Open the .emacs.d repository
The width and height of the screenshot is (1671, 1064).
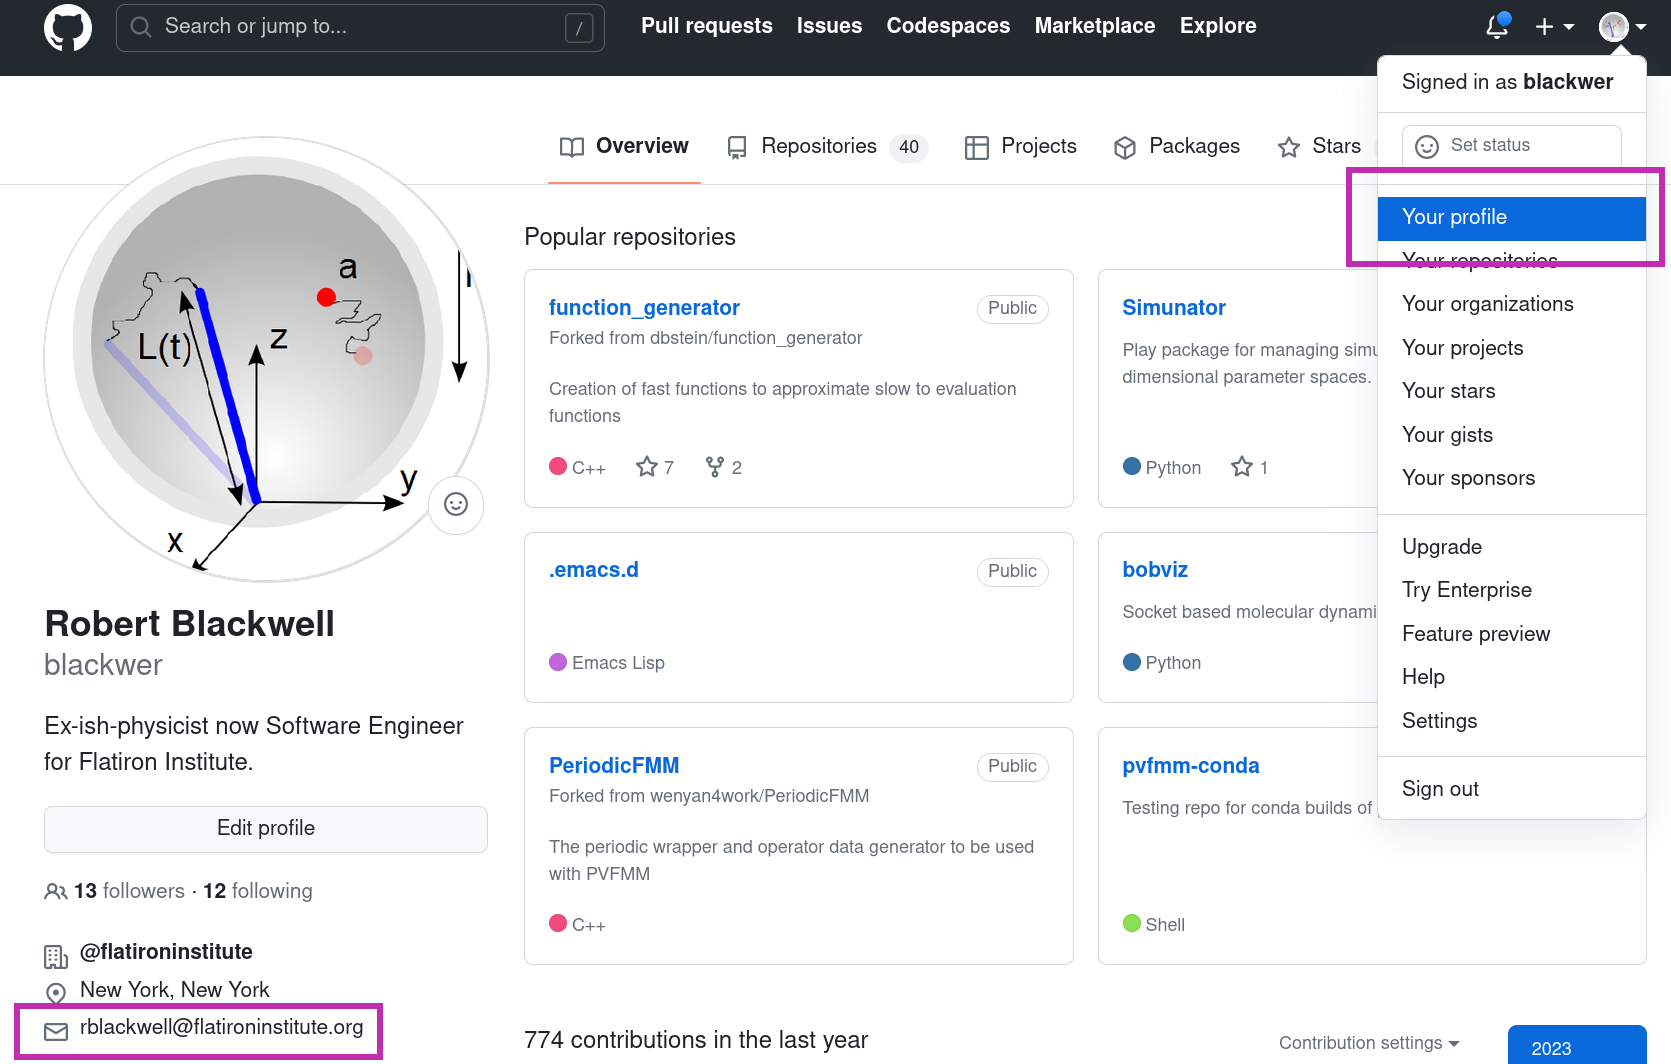point(594,570)
